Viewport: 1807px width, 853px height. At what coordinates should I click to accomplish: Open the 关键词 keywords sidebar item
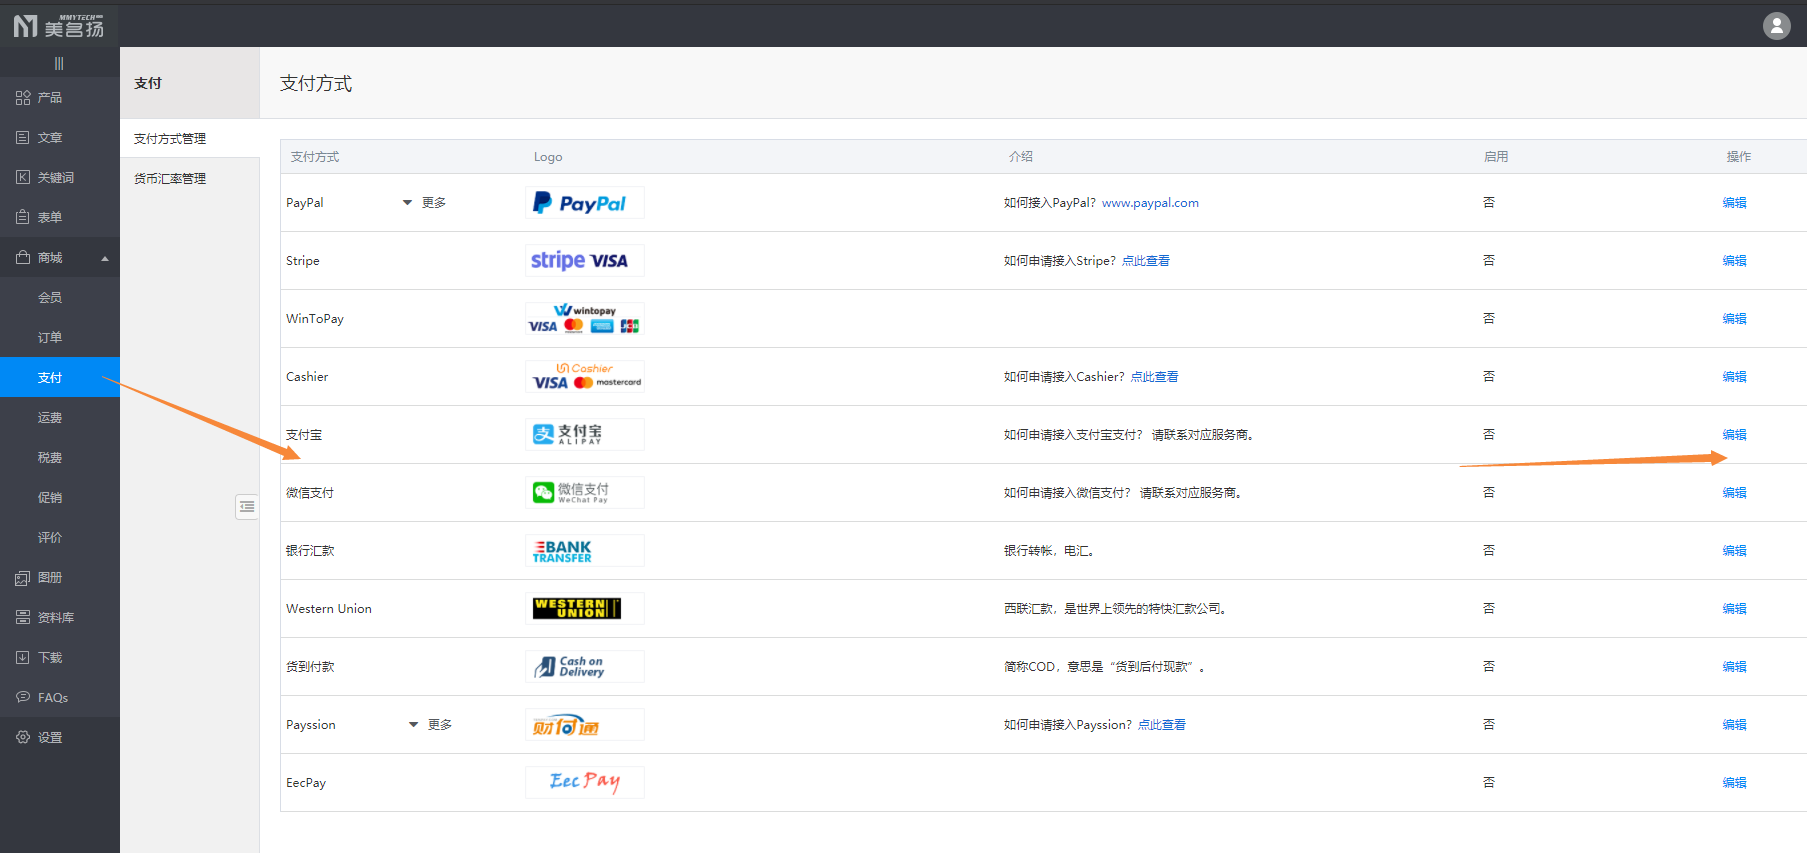55,178
